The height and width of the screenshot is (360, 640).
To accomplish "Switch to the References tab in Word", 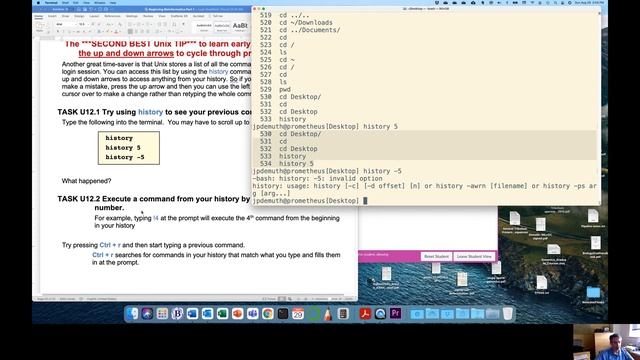I will click(112, 16).
